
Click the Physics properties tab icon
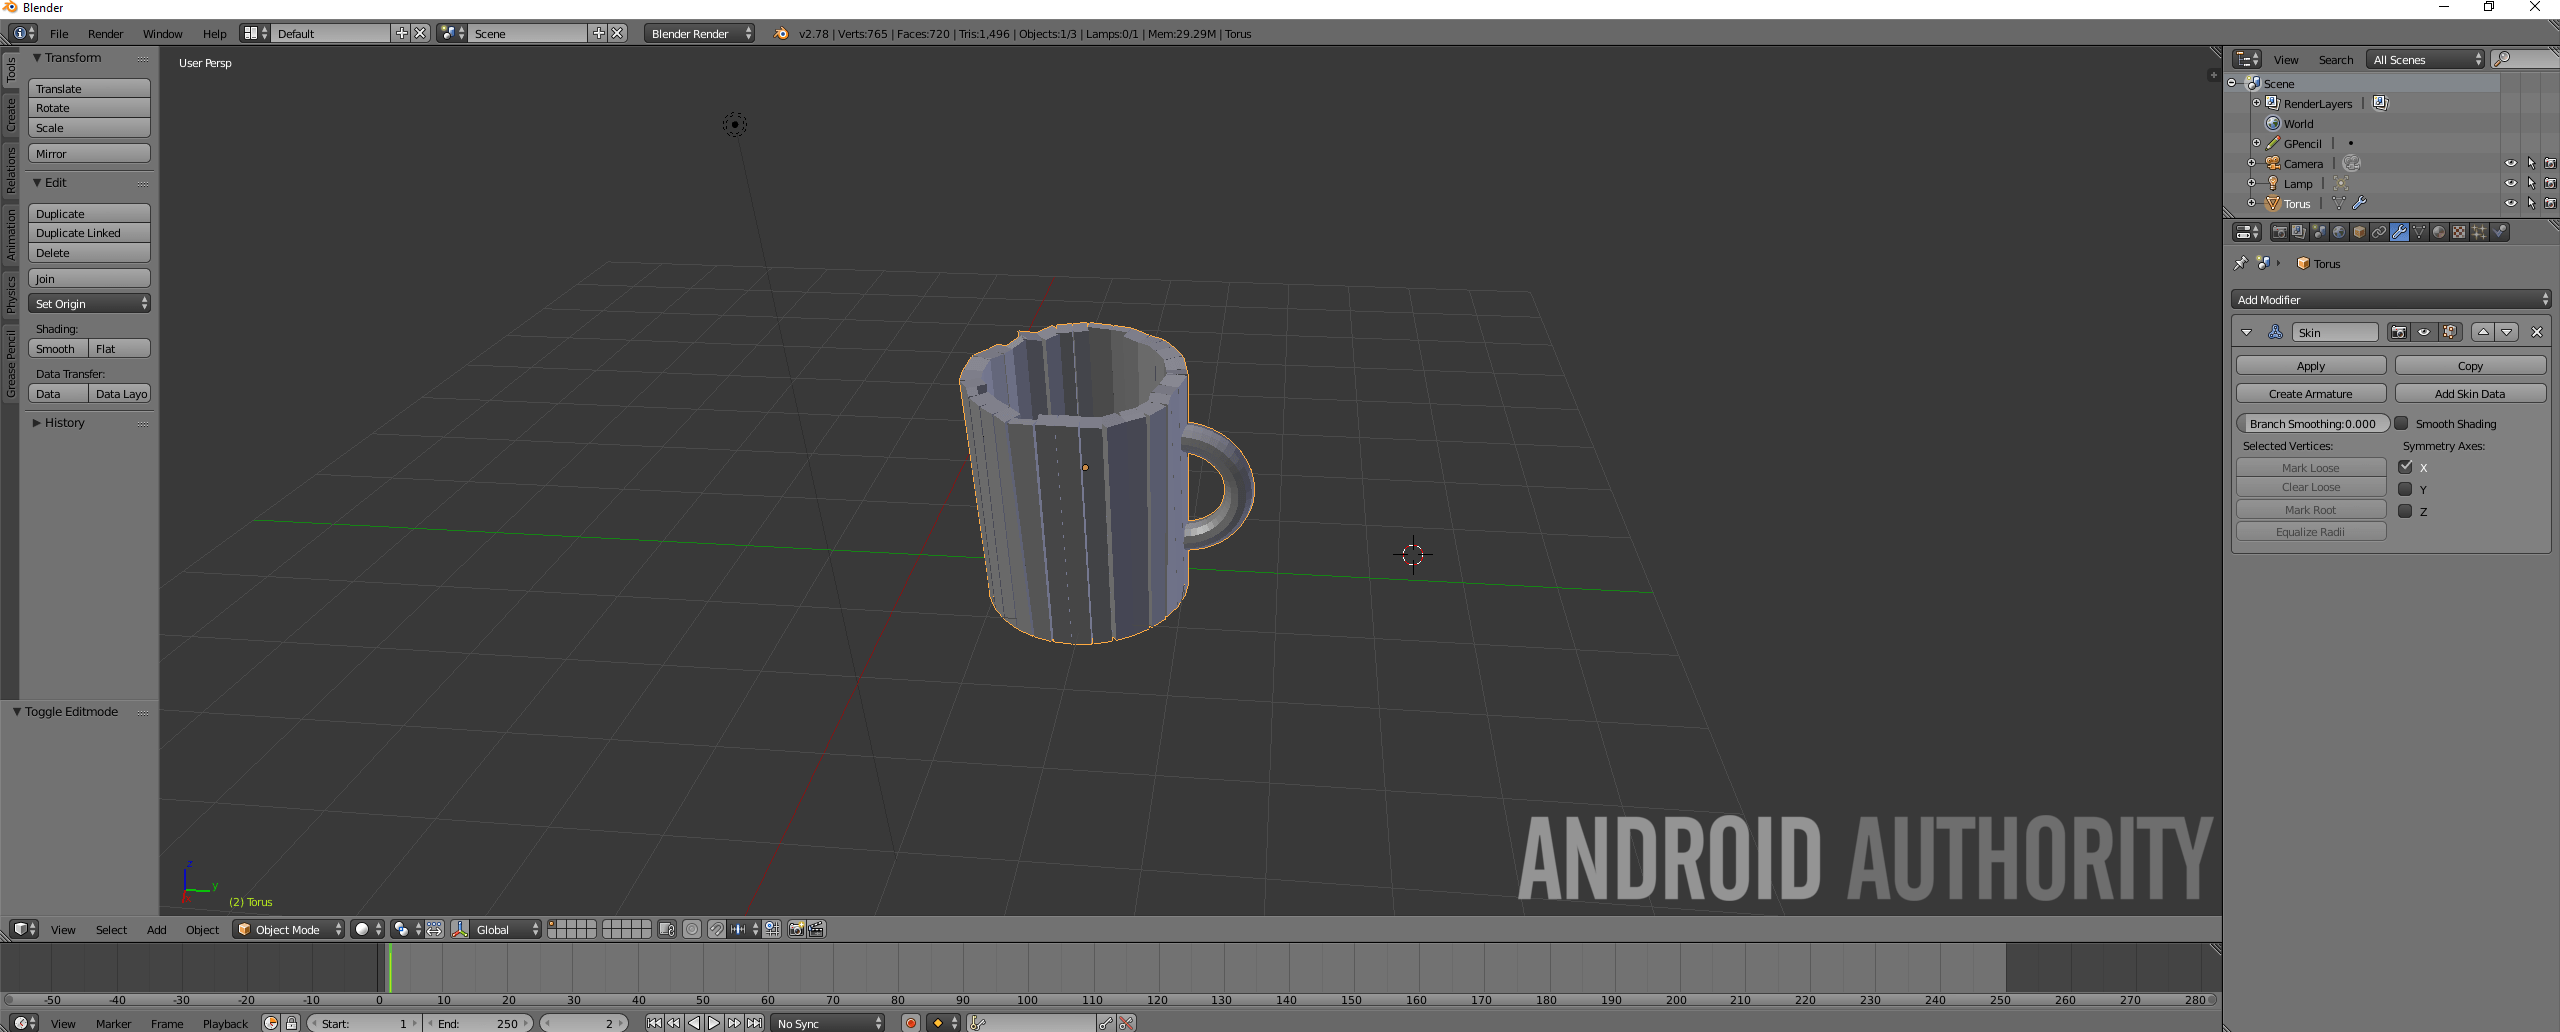click(2499, 232)
